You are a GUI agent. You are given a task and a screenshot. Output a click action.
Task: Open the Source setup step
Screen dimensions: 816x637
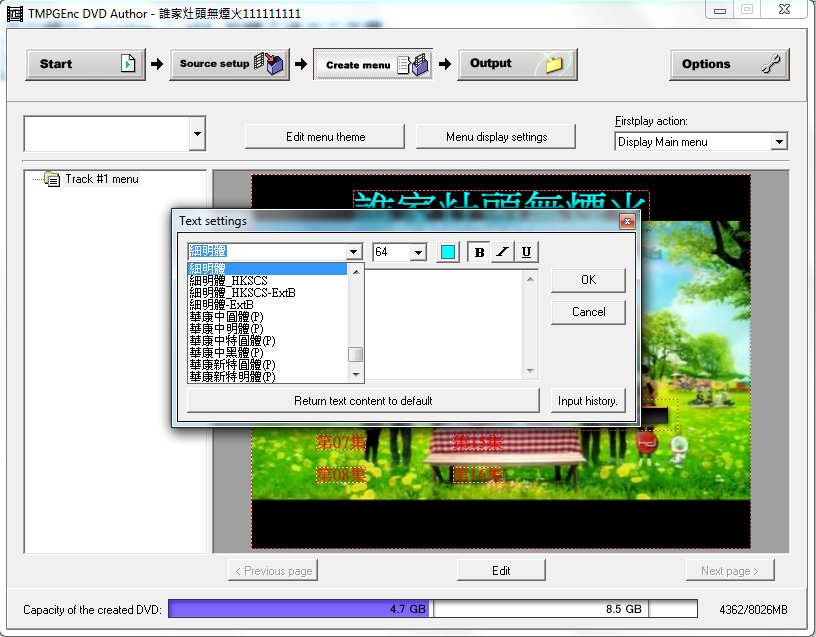tap(230, 64)
